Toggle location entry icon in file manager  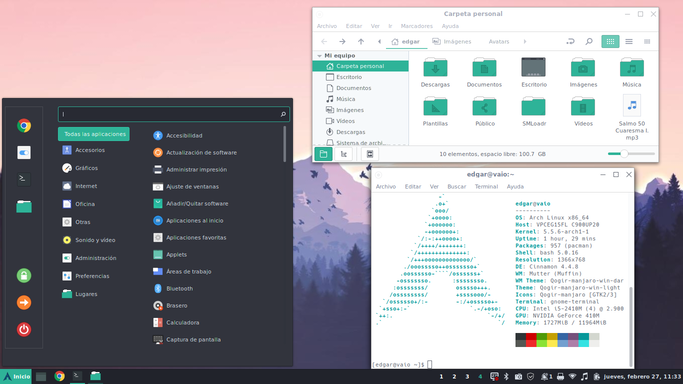570,41
